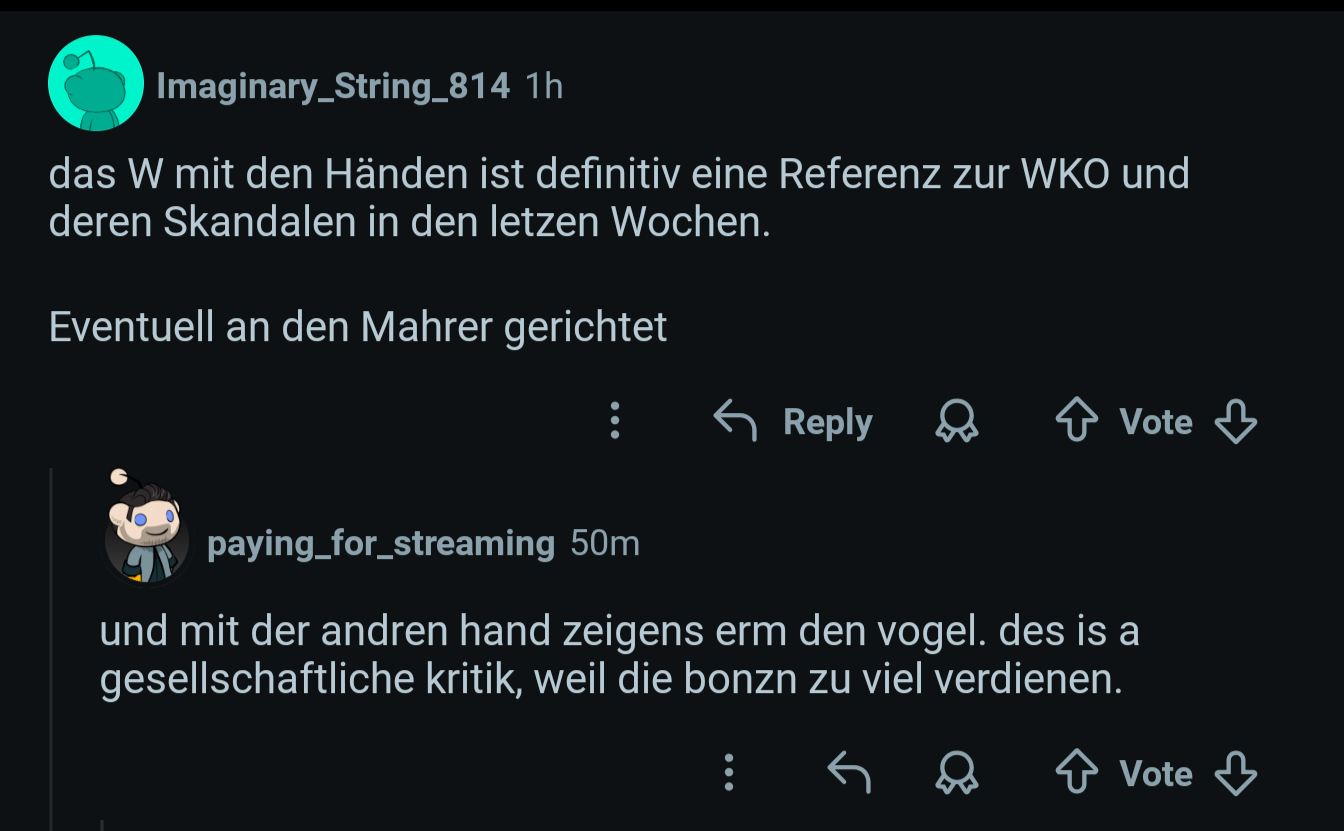The image size is (1344, 831).
Task: Downvote the Imaginary_String_814 comment
Action: 1235,421
